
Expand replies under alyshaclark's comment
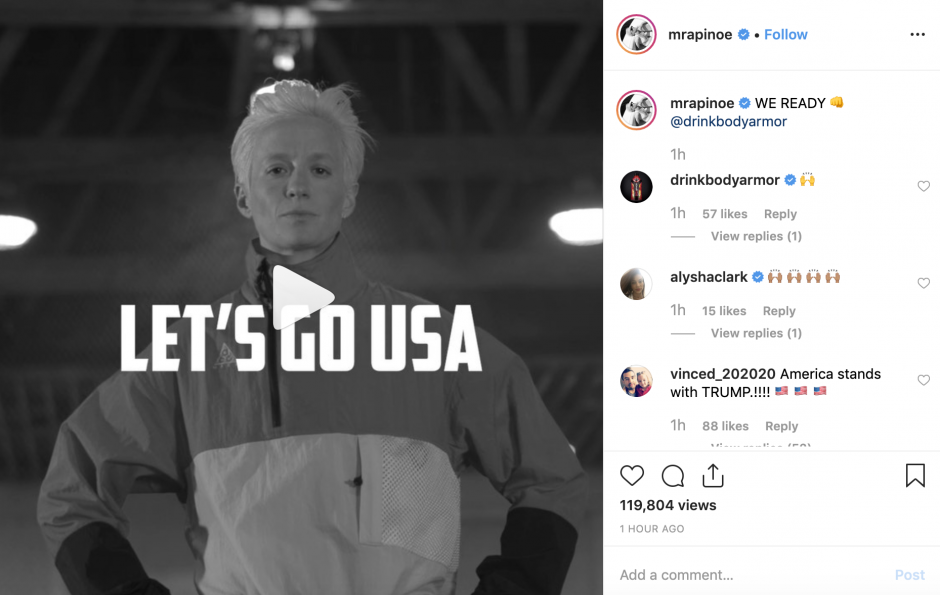(x=756, y=333)
